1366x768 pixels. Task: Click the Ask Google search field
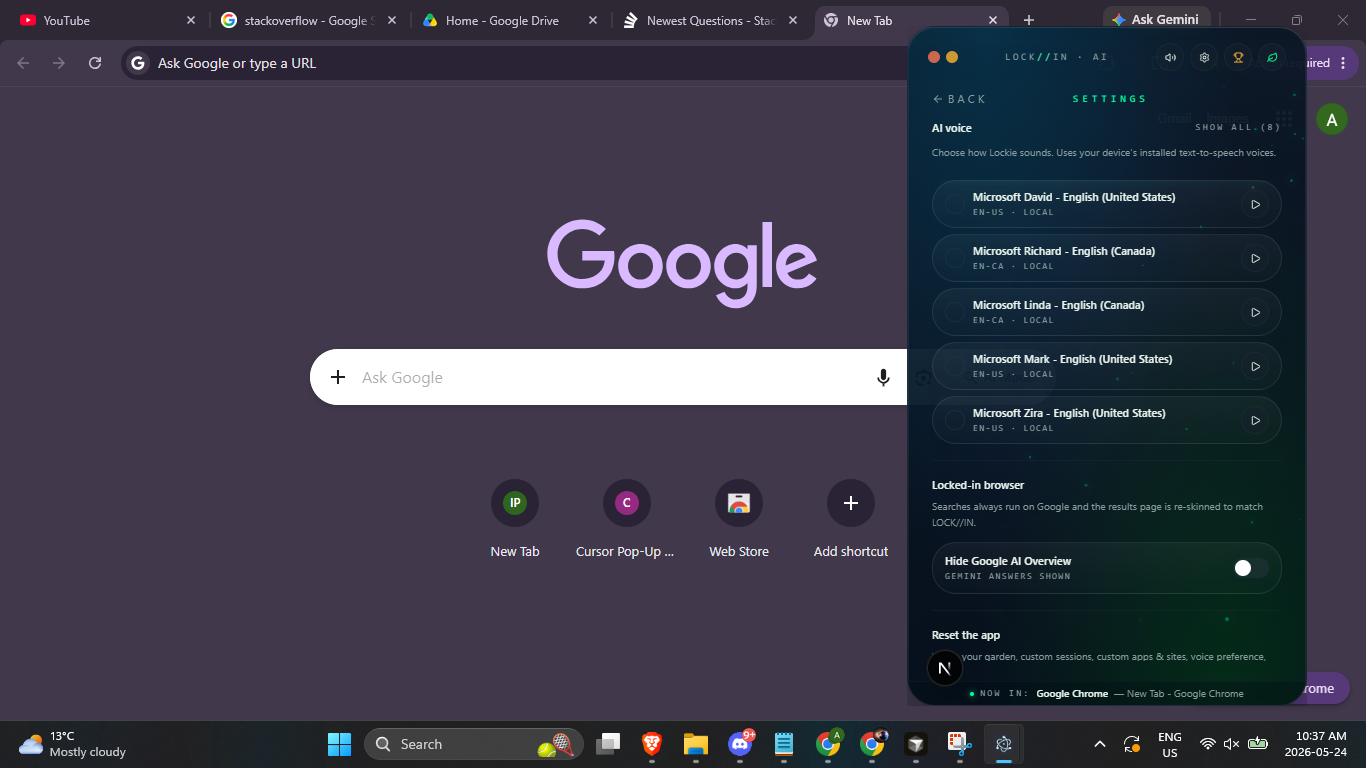pos(609,377)
